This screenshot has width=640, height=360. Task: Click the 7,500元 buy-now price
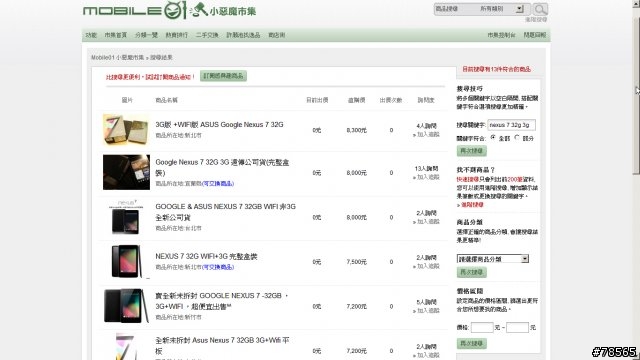coord(356,262)
